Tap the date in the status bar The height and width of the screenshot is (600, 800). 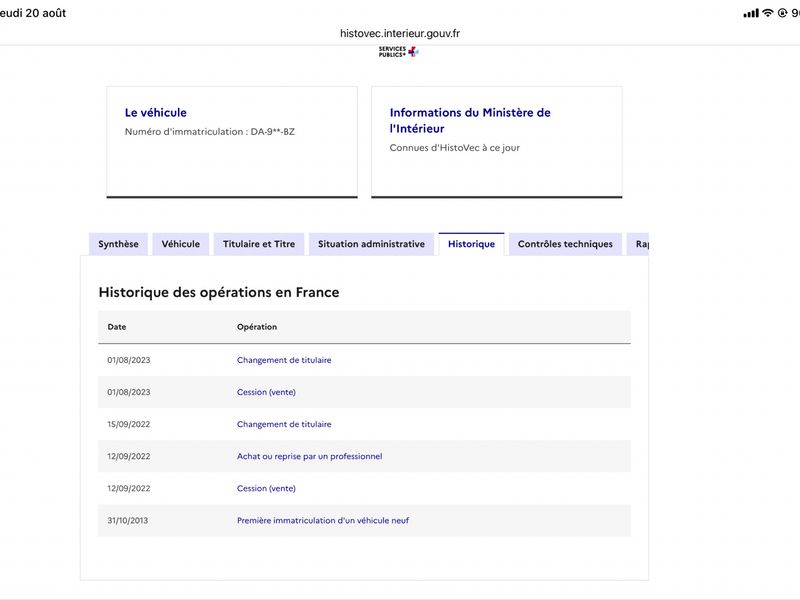(33, 13)
